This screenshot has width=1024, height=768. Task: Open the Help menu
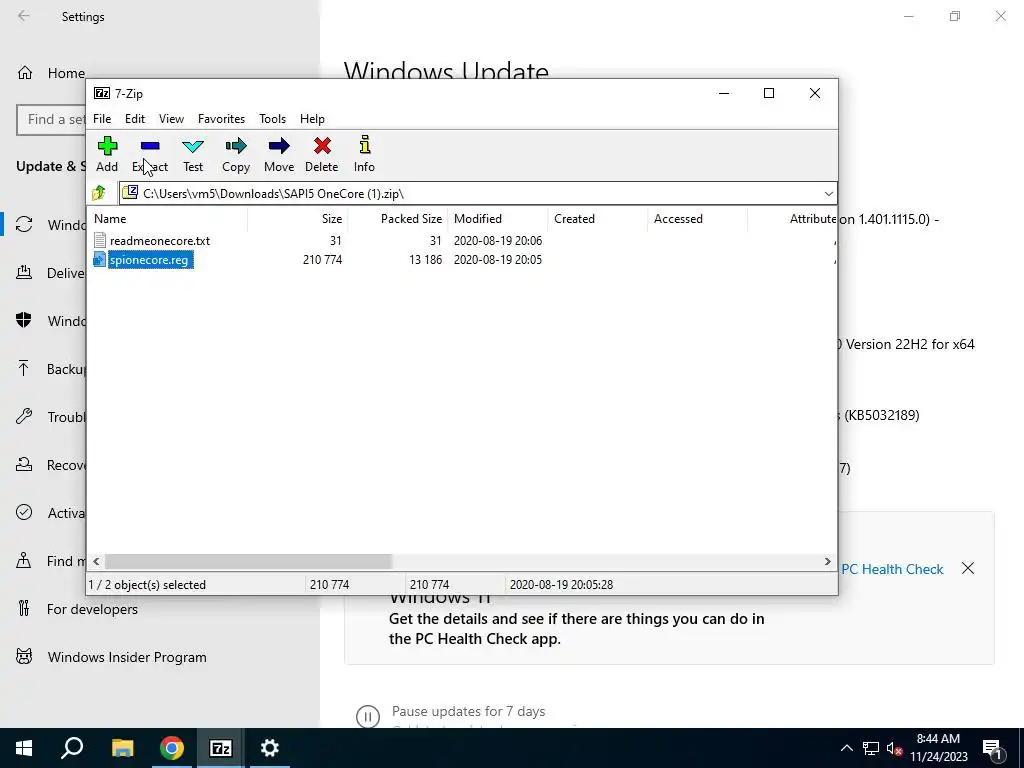(312, 119)
